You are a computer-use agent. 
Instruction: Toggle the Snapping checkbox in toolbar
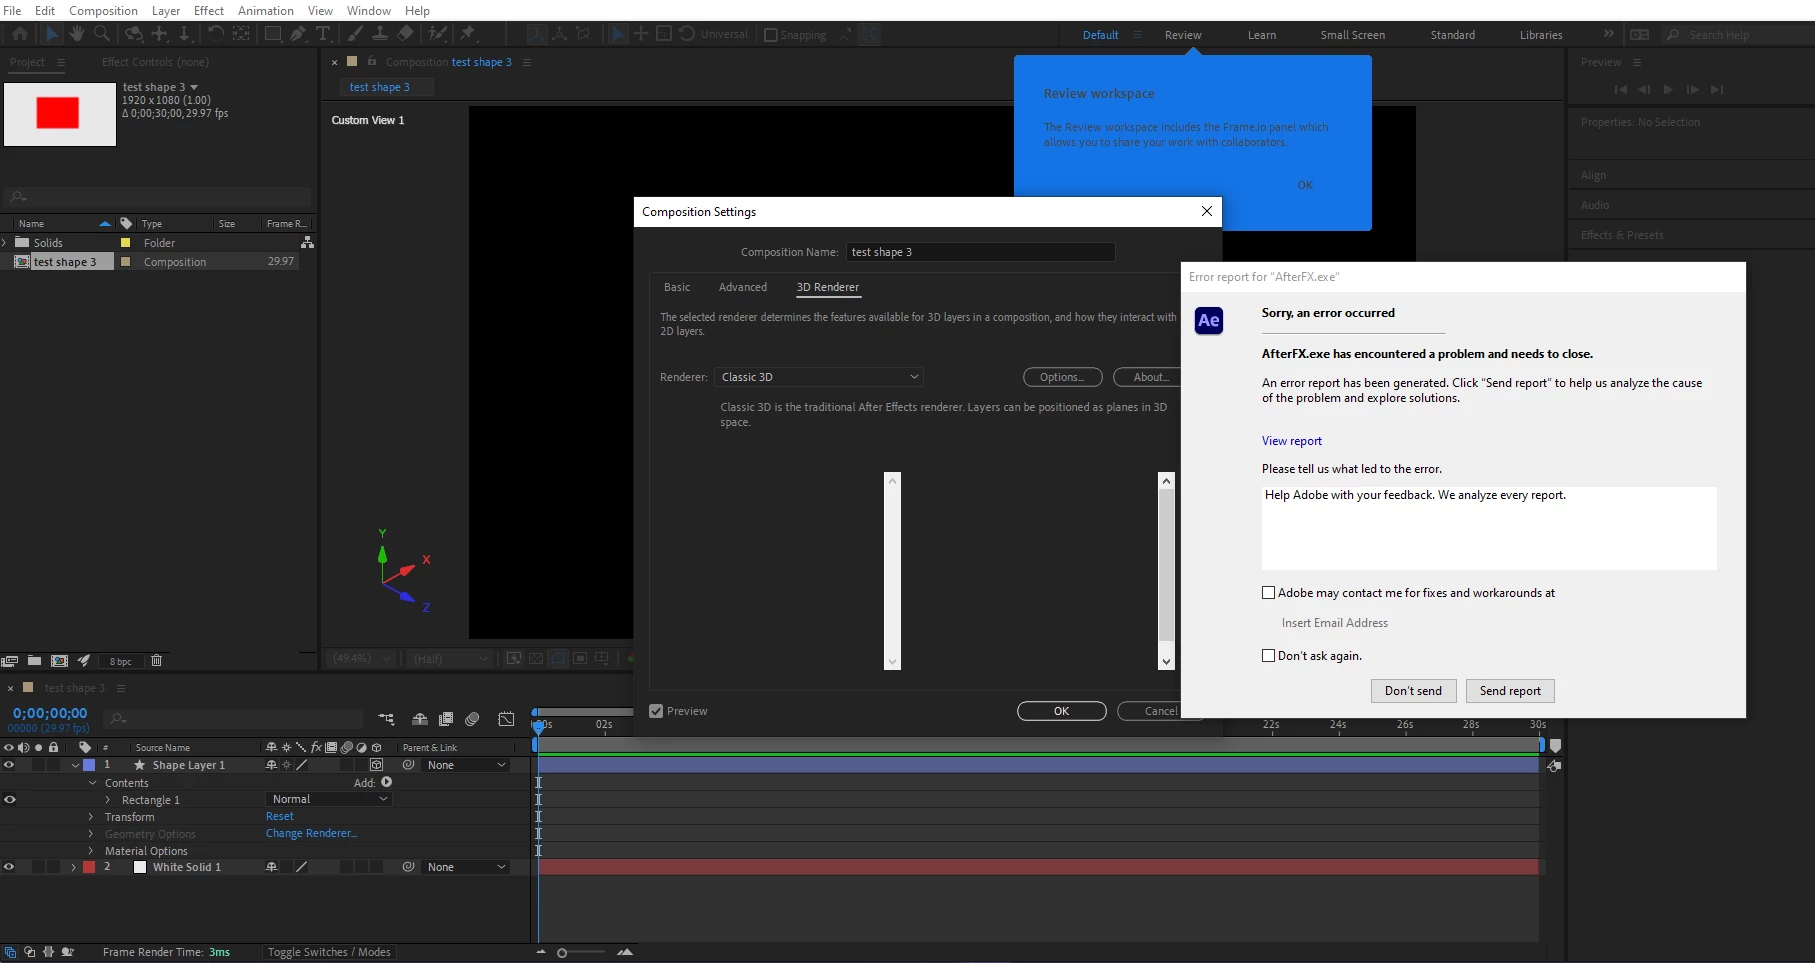[771, 35]
